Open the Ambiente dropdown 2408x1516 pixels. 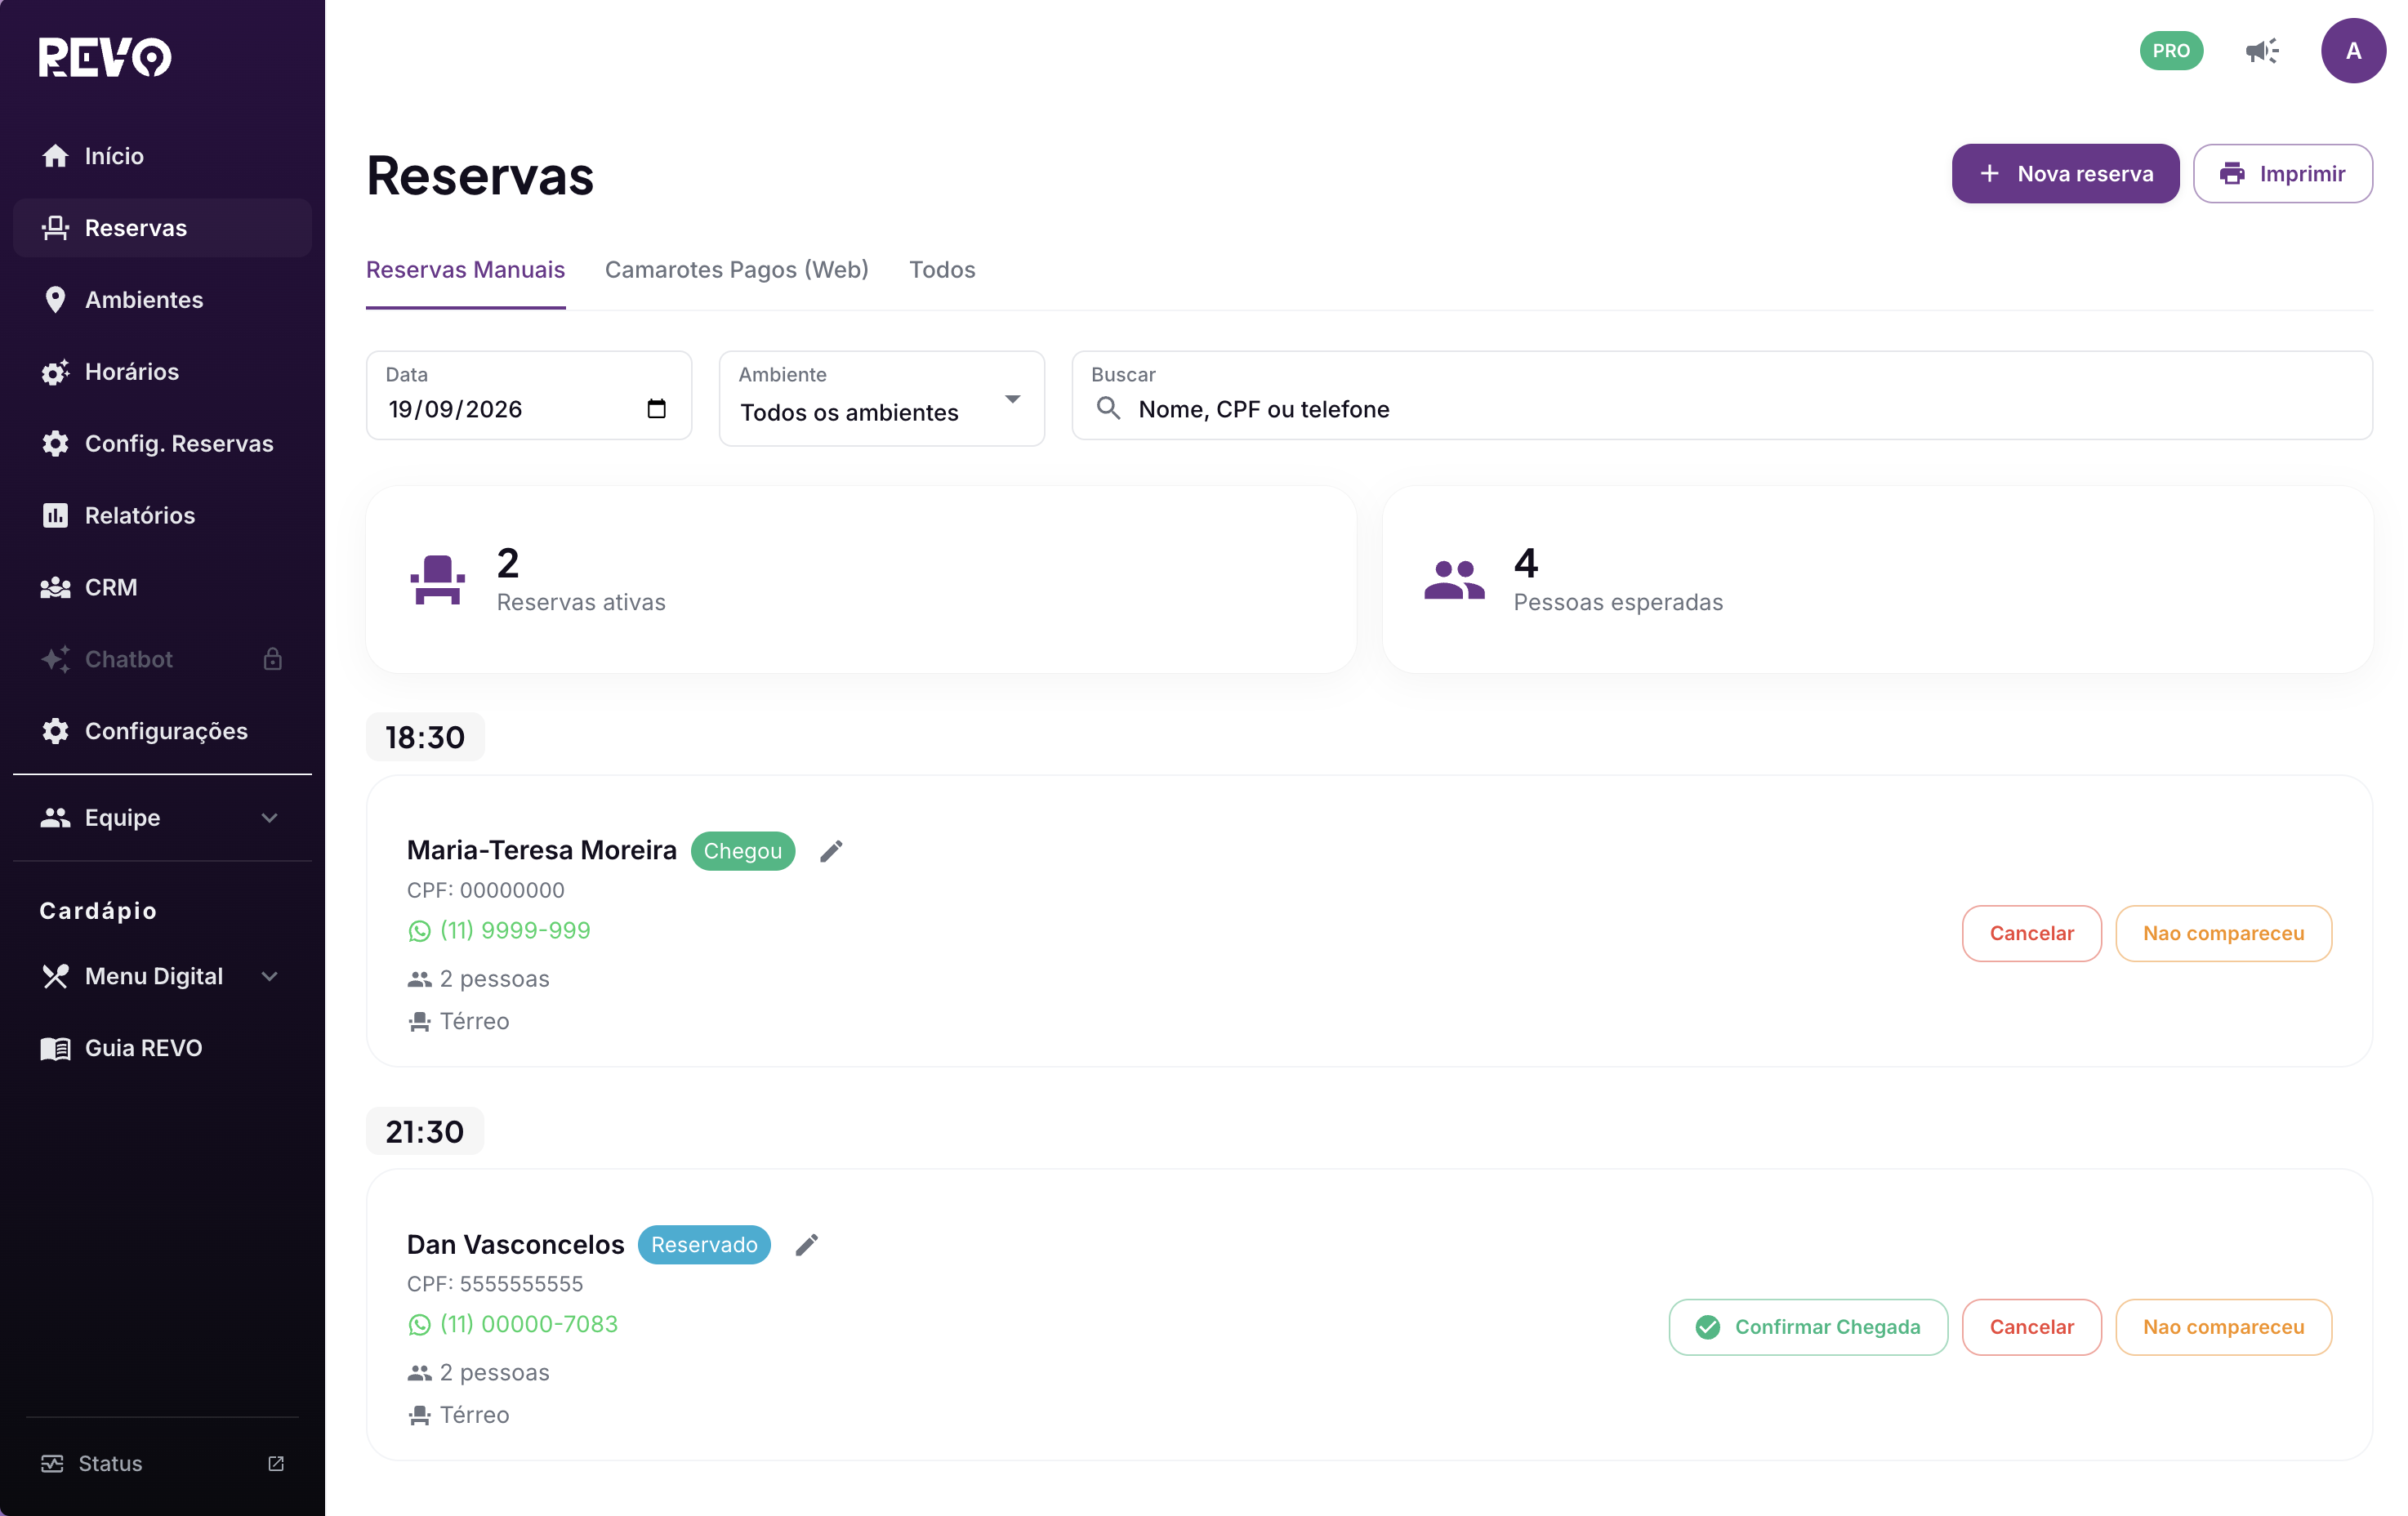click(881, 398)
